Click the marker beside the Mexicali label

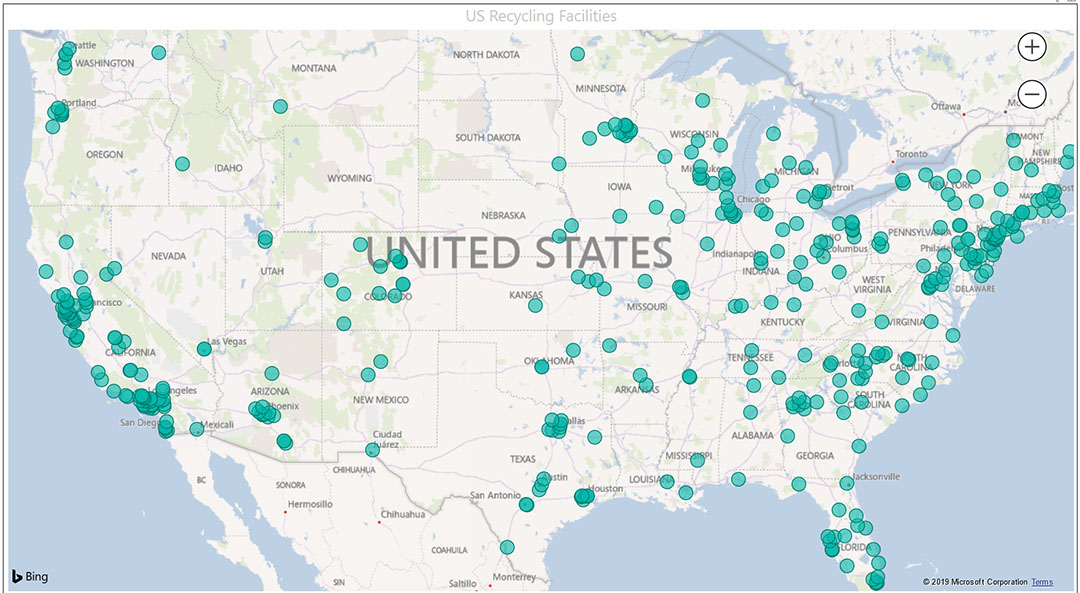pos(196,429)
